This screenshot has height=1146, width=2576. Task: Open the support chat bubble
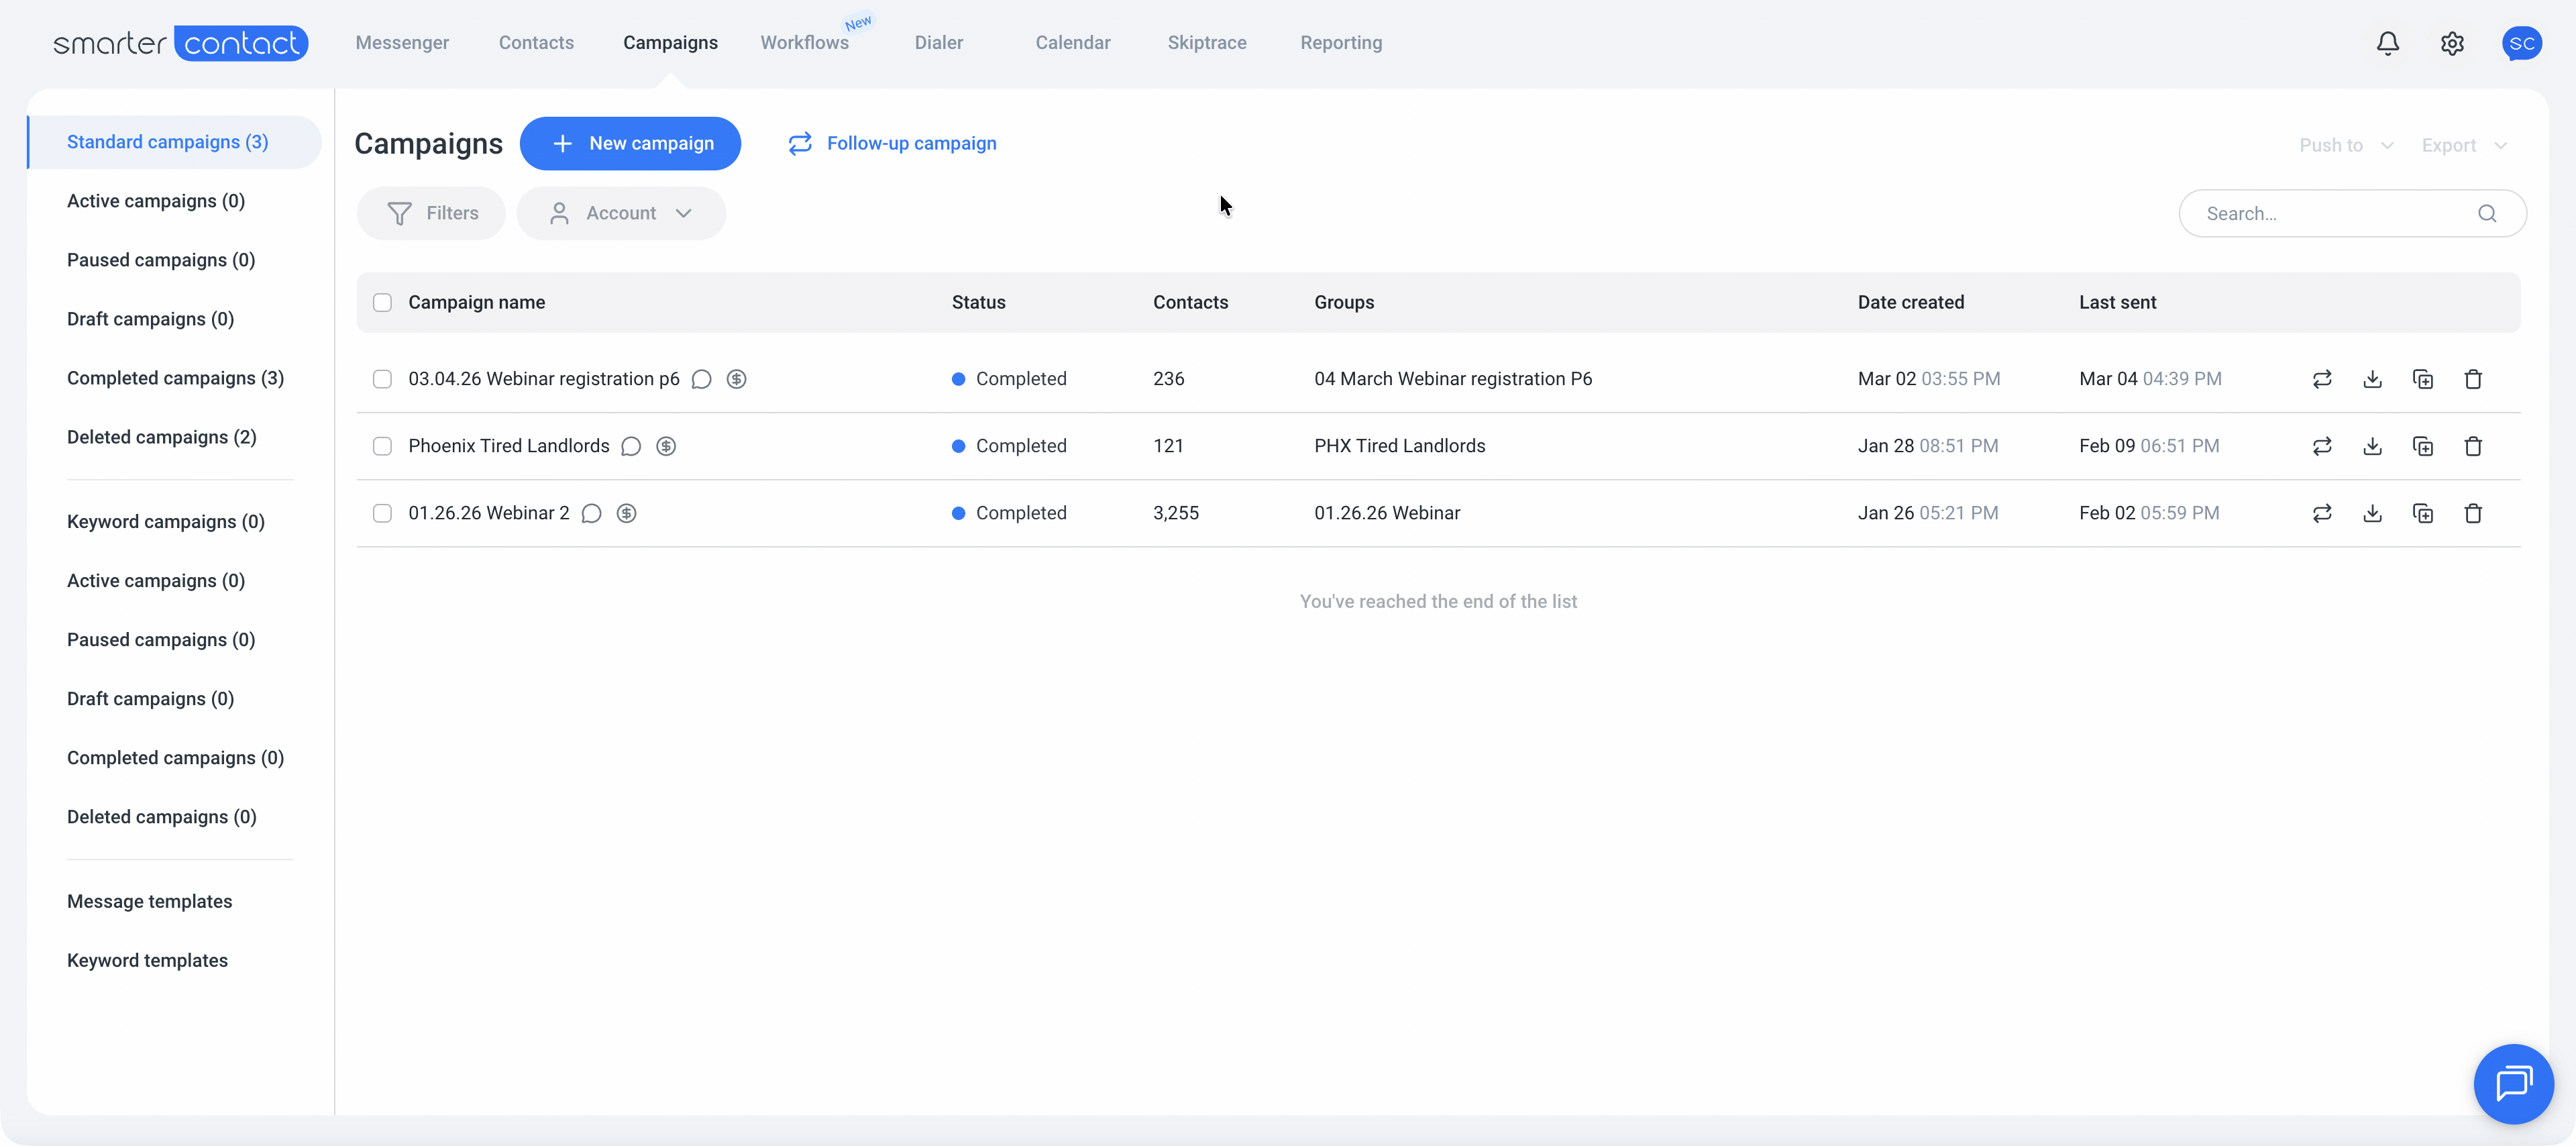(2513, 1083)
